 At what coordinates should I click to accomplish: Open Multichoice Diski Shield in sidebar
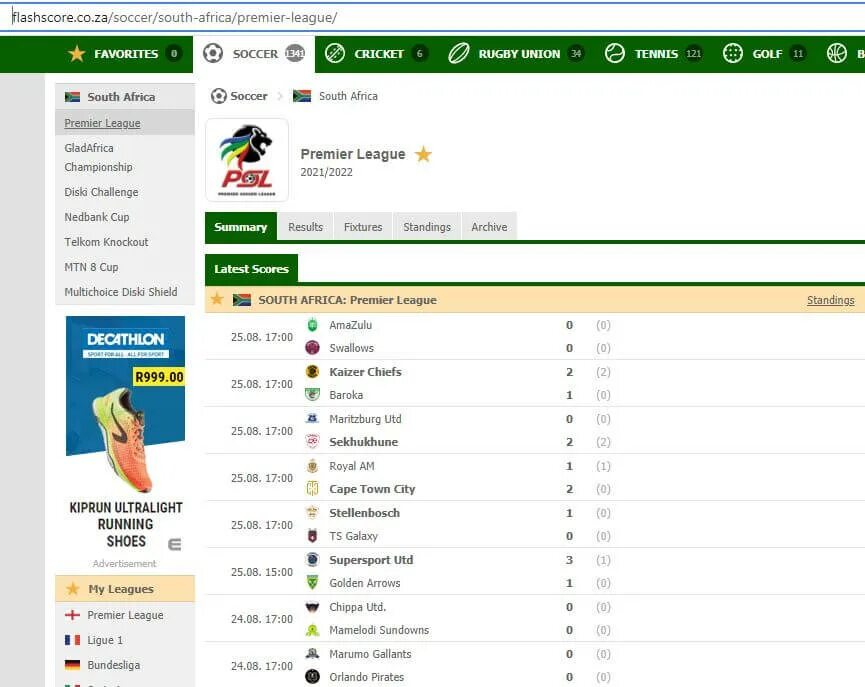(x=121, y=292)
